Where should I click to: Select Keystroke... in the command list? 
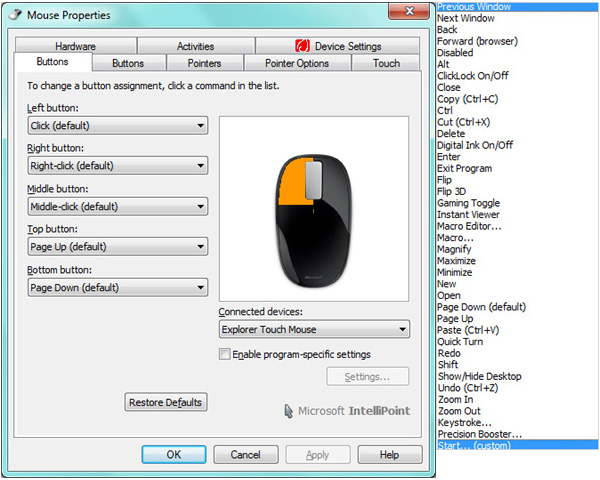tap(517, 423)
